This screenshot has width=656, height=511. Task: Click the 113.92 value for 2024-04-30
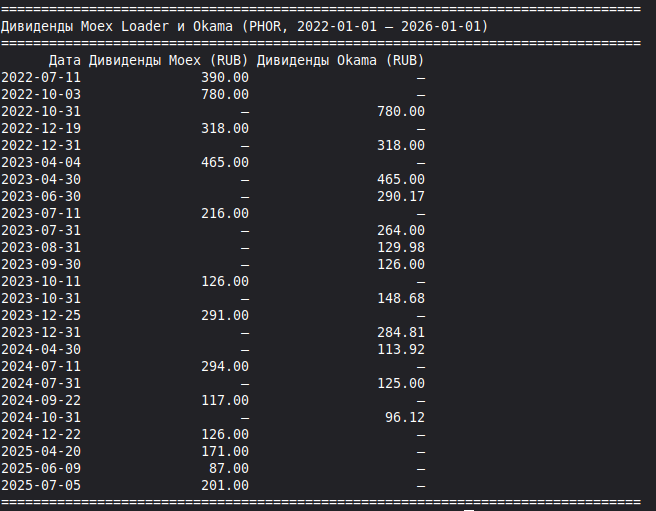(x=400, y=349)
